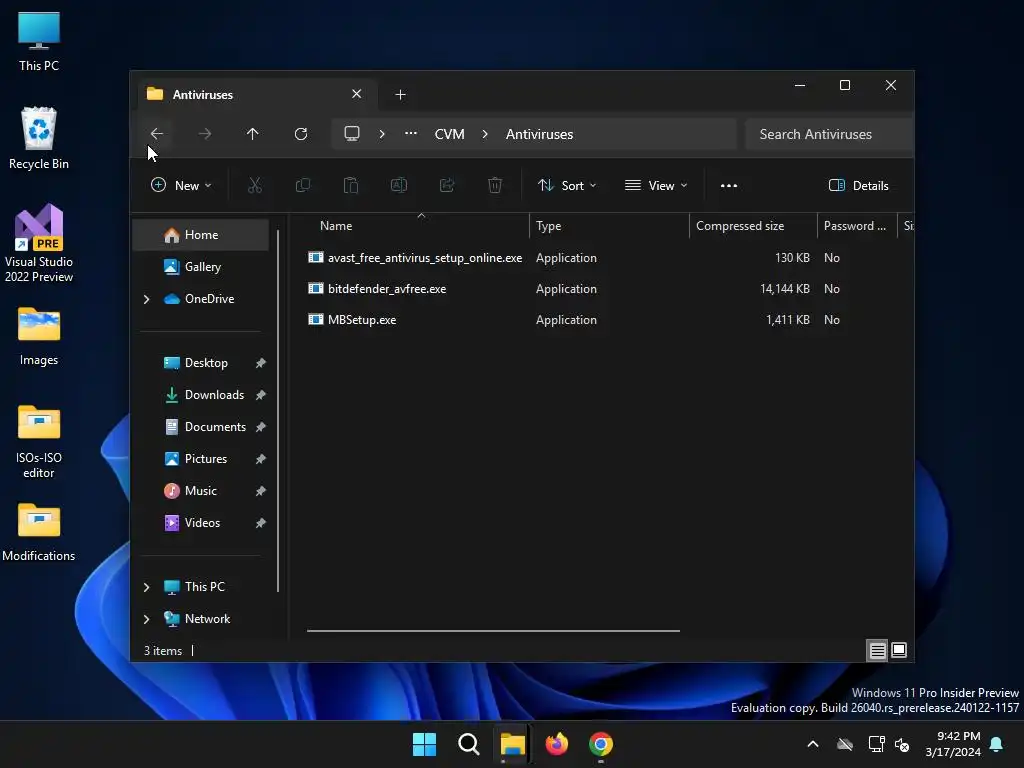Toggle the Details pane
Image resolution: width=1024 pixels, height=768 pixels.
[858, 185]
